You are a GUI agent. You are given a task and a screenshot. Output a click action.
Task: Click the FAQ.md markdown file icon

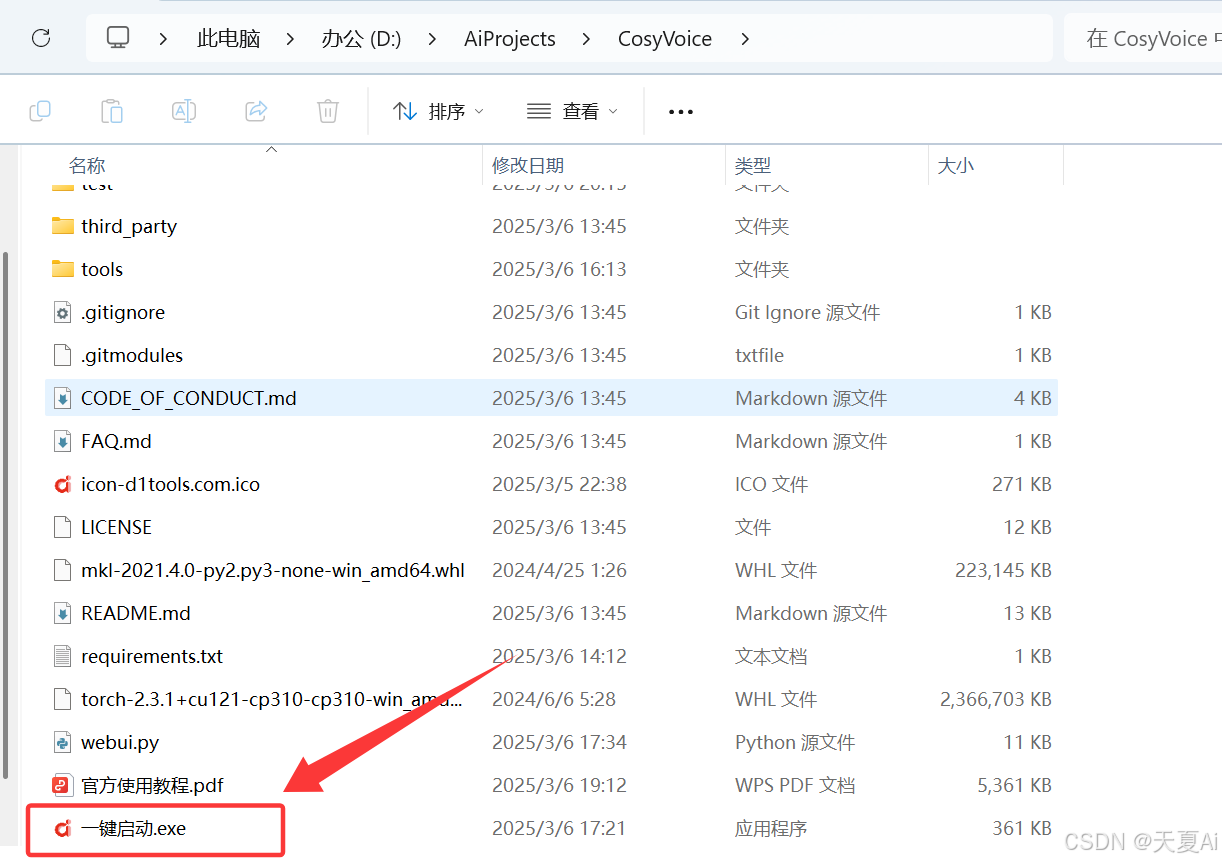click(x=63, y=441)
